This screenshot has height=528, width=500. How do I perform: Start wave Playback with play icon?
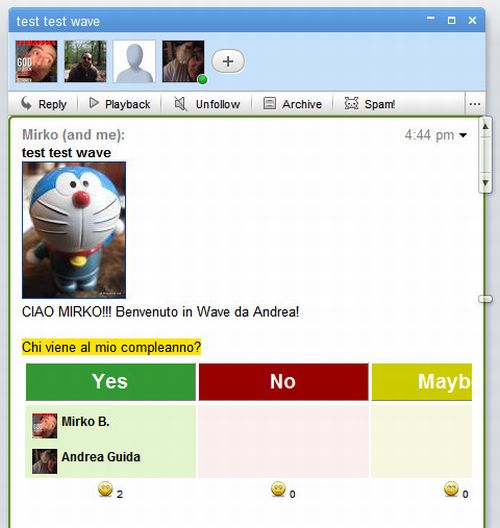tap(94, 103)
